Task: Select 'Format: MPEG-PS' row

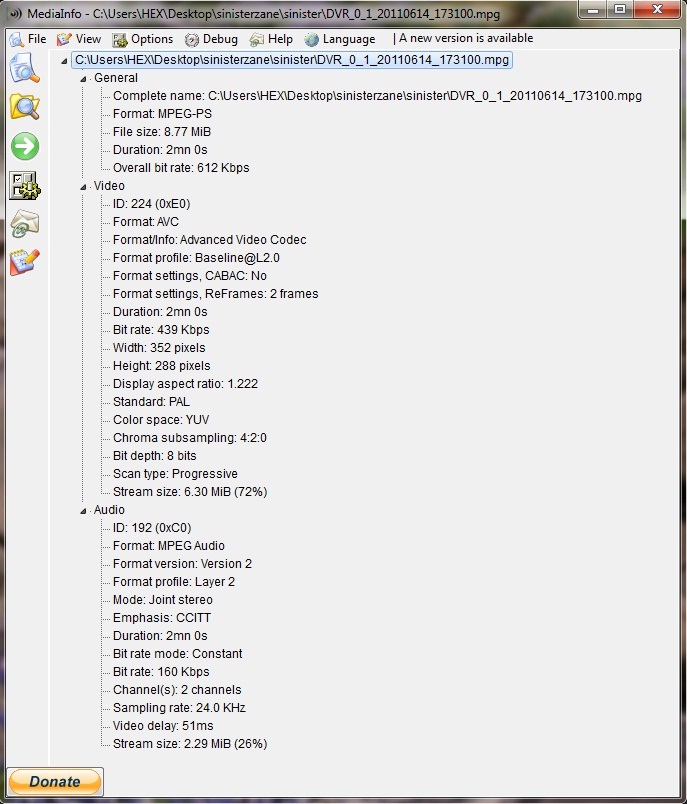Action: pos(162,114)
